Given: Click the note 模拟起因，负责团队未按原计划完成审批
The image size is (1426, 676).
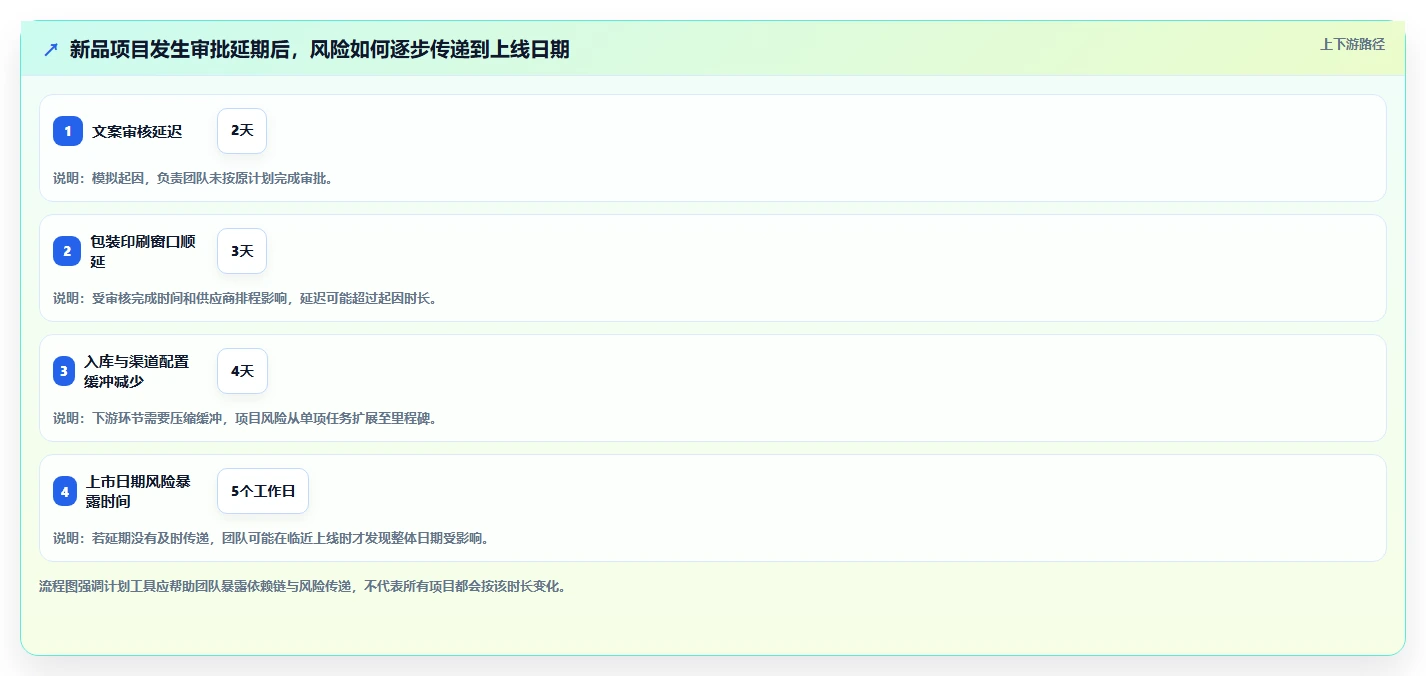Looking at the screenshot, I should (x=193, y=178).
